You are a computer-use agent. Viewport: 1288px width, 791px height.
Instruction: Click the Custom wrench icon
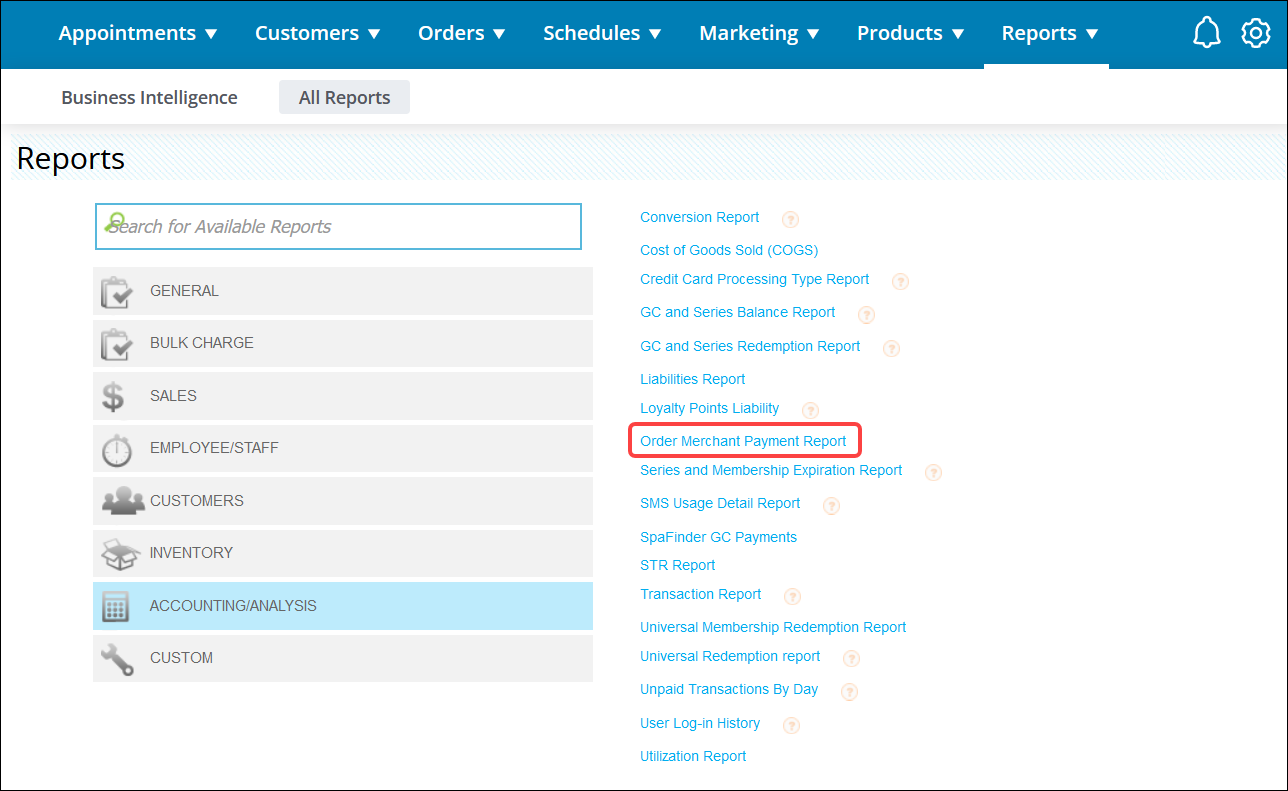tap(117, 657)
